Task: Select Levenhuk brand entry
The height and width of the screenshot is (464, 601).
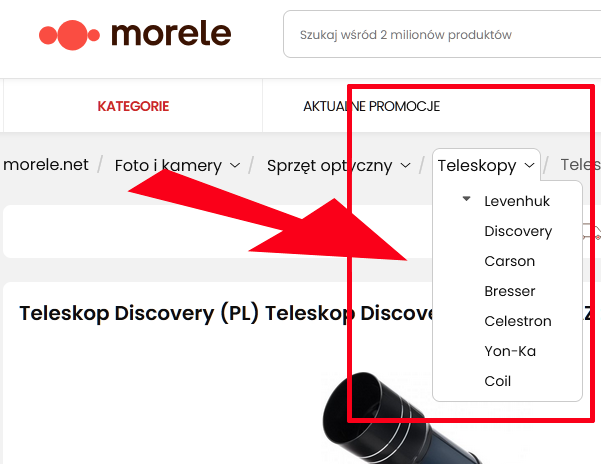Action: click(517, 201)
